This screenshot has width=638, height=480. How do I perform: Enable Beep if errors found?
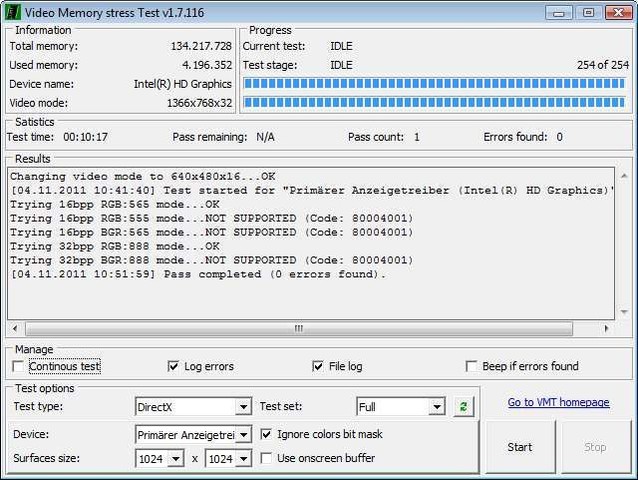[x=471, y=367]
